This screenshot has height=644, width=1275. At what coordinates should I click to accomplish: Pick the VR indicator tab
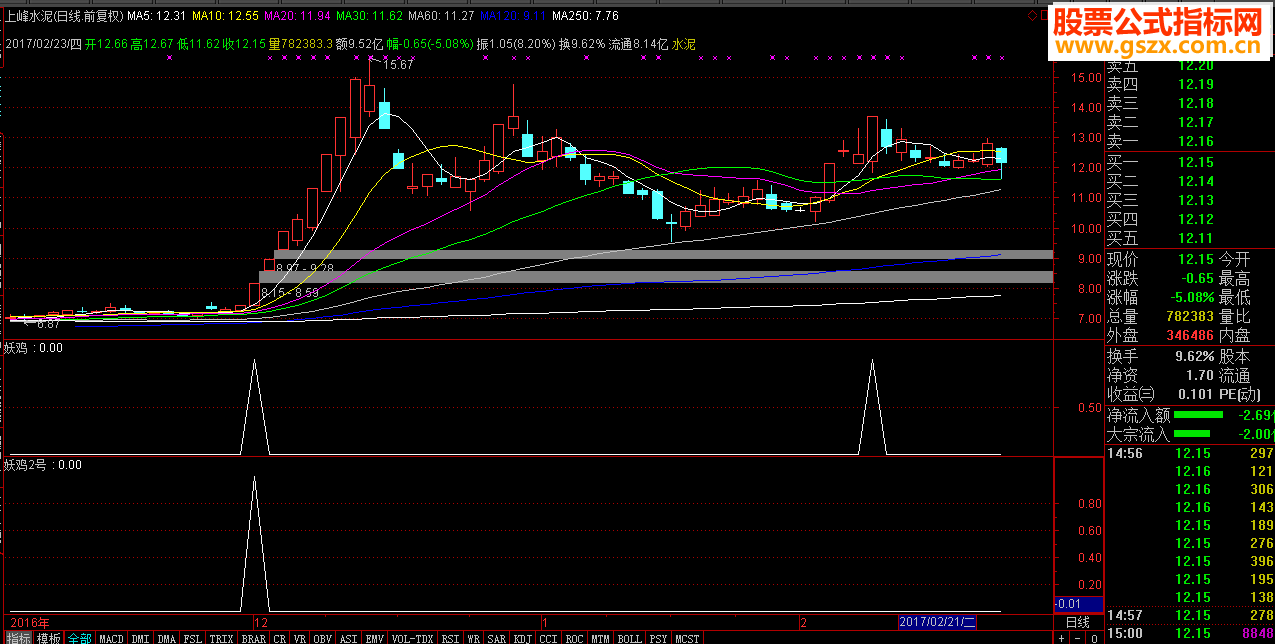(x=299, y=637)
